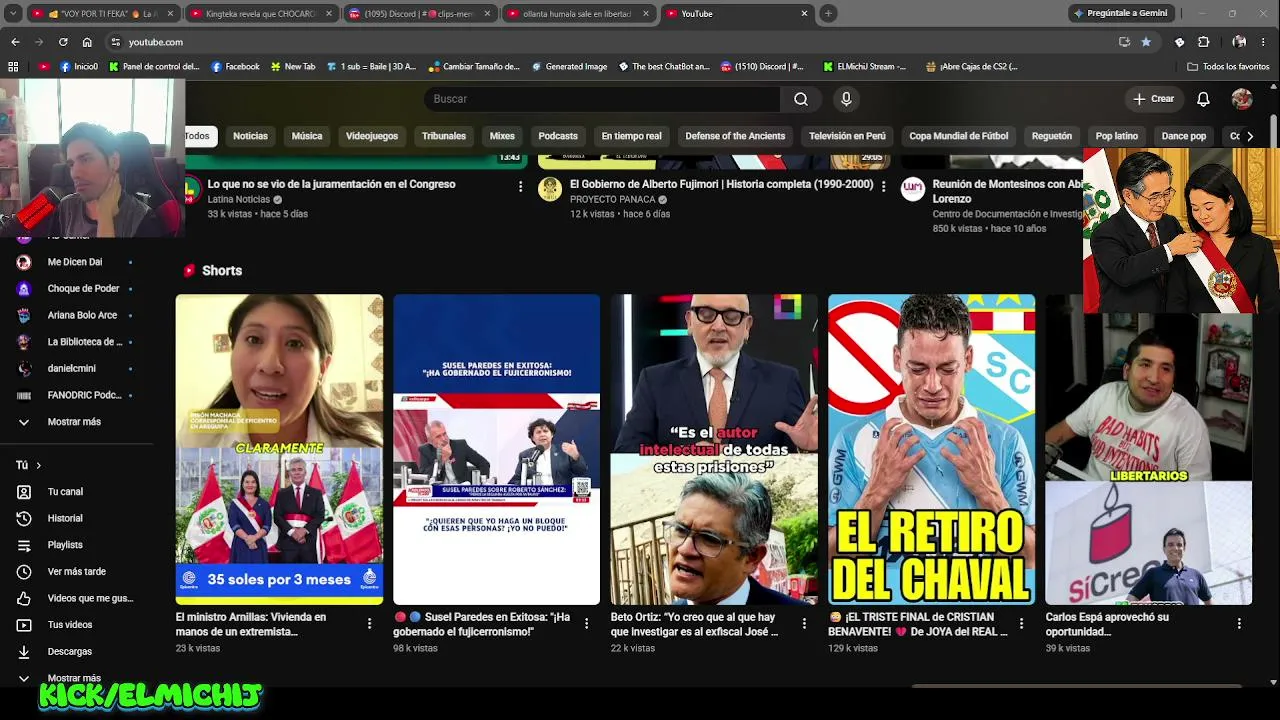Expand the Tú section chevron
The height and width of the screenshot is (720, 1280).
point(39,465)
